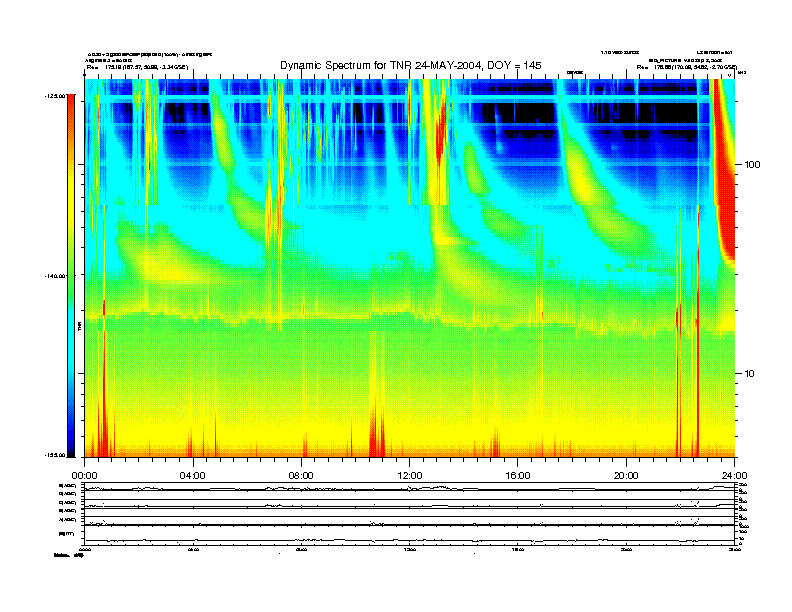Click the 04:00 time axis label
The height and width of the screenshot is (612, 792).
pyautogui.click(x=193, y=476)
